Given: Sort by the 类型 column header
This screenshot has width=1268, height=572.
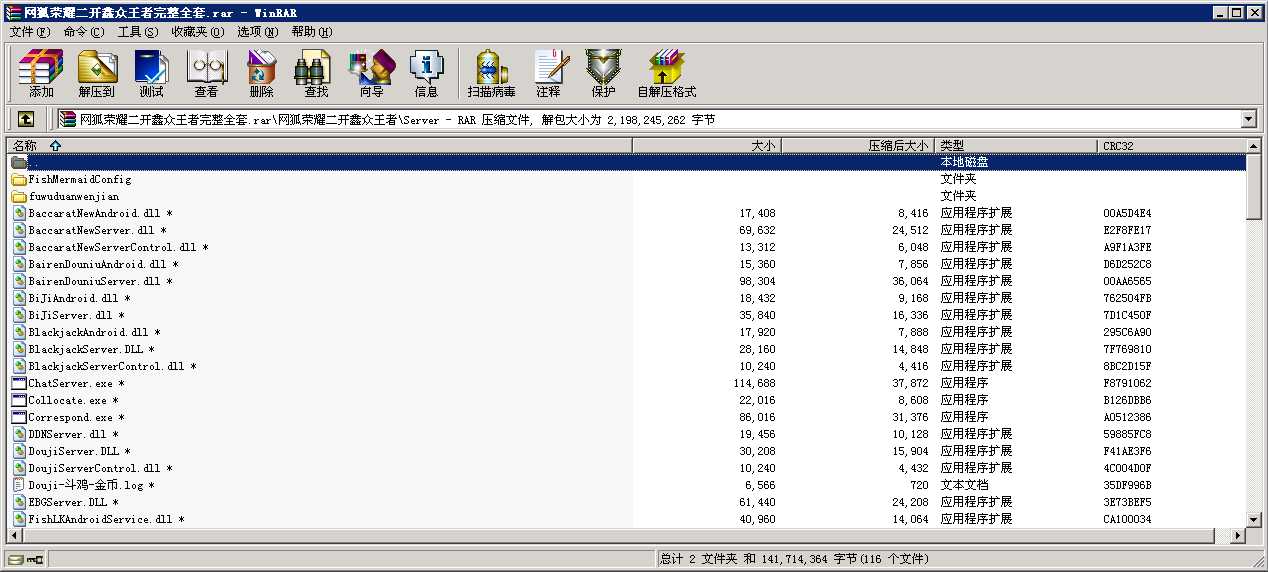Looking at the screenshot, I should click(x=1016, y=146).
